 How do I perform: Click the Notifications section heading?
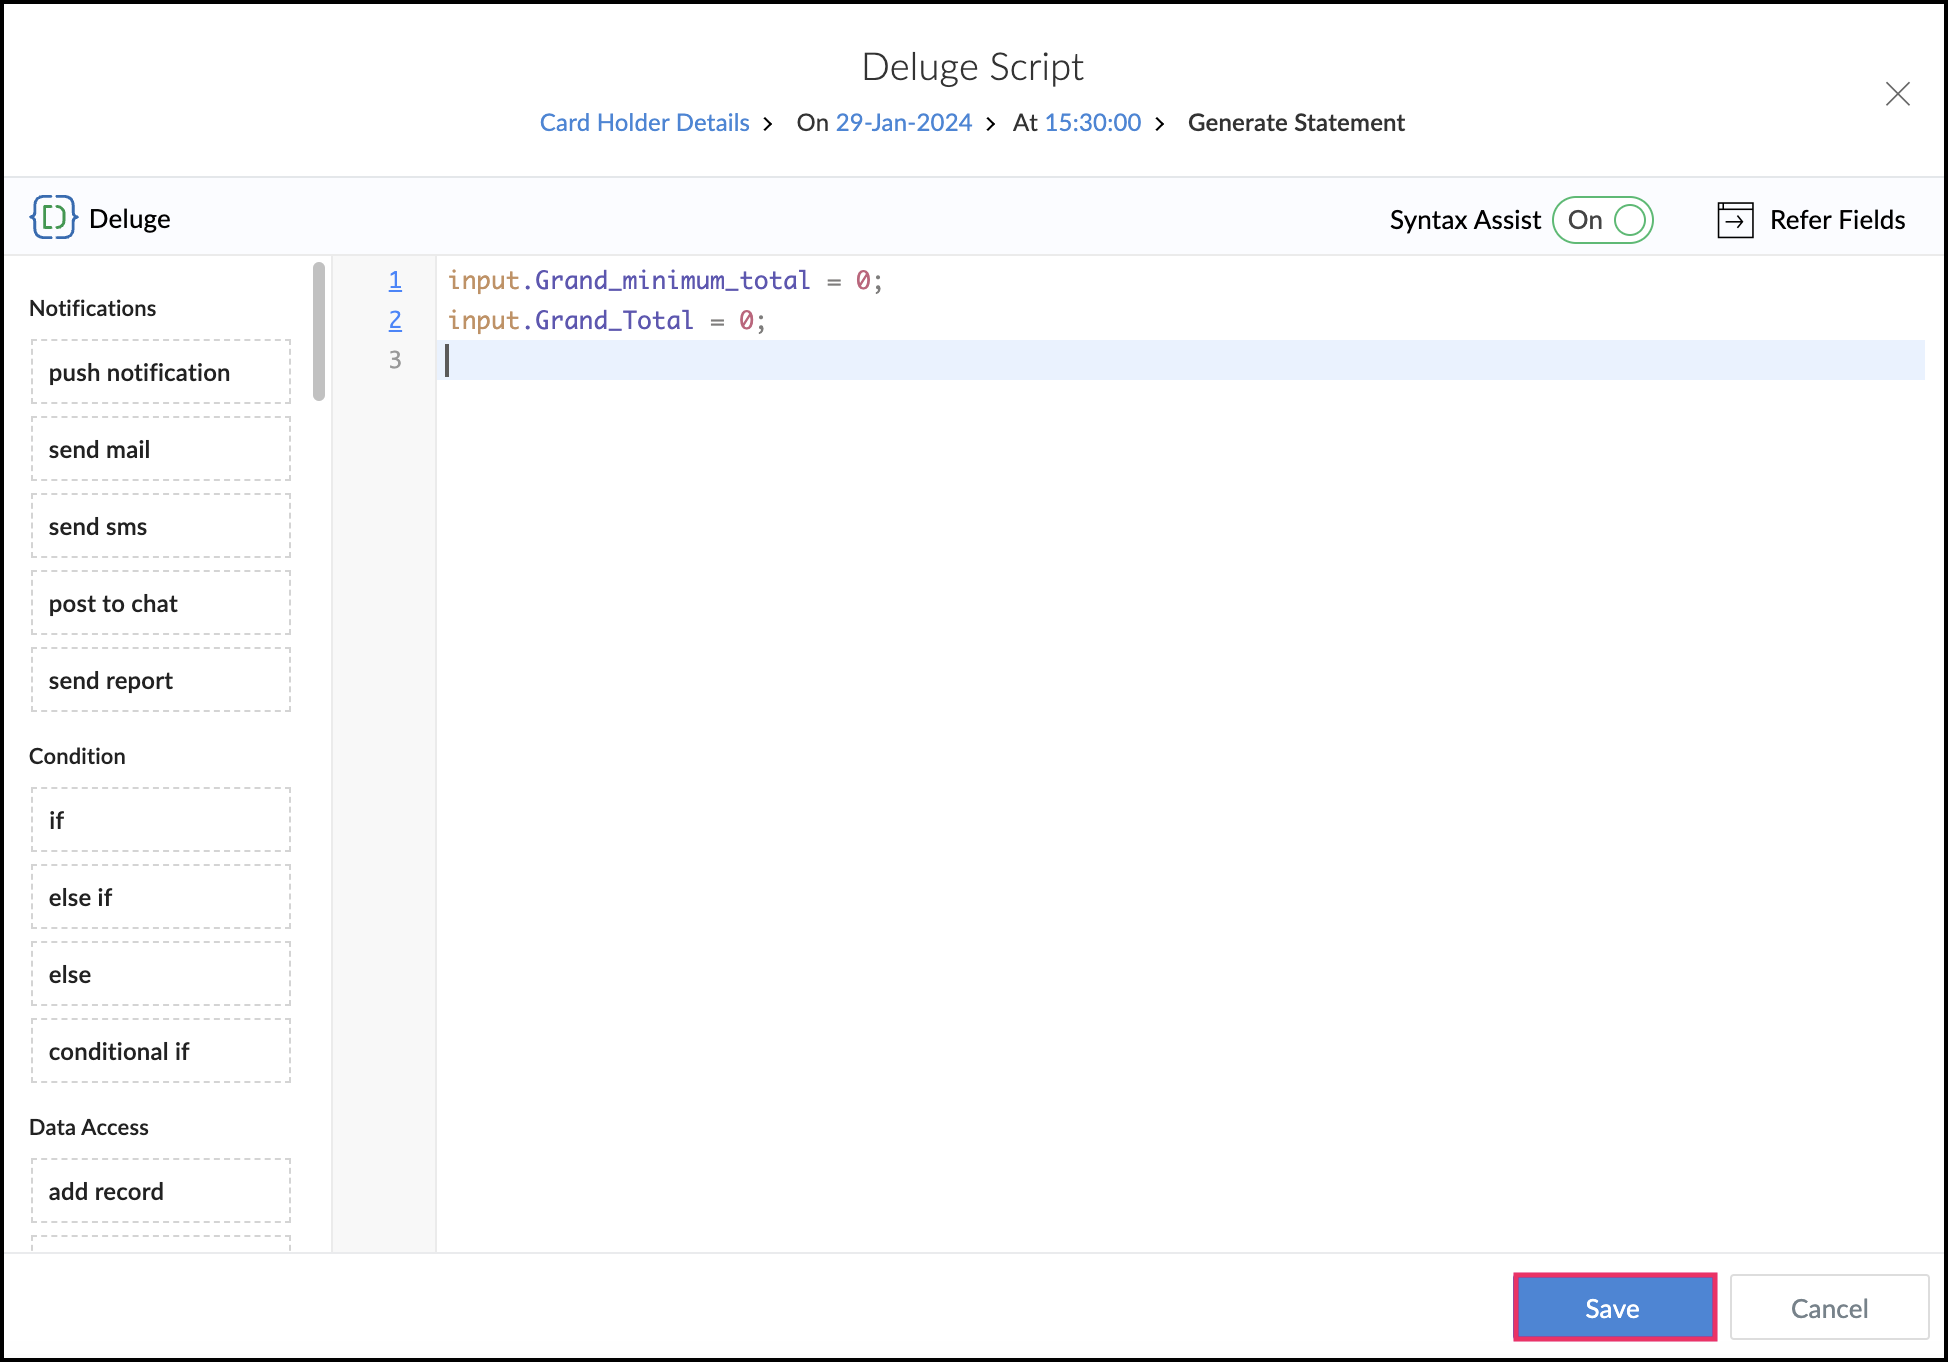pos(92,308)
